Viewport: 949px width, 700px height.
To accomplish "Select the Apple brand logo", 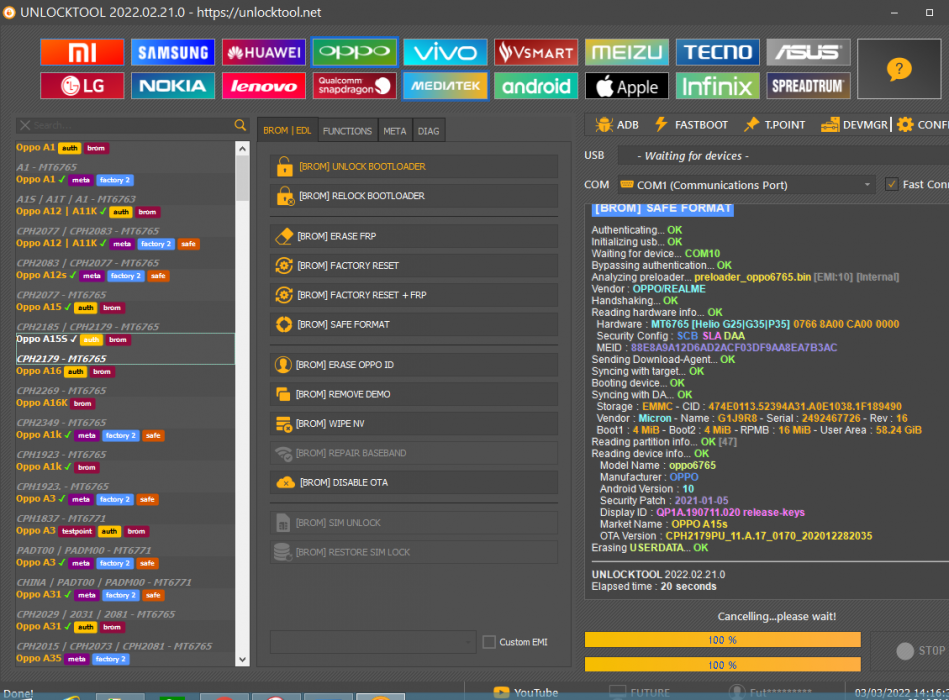I will tap(626, 86).
